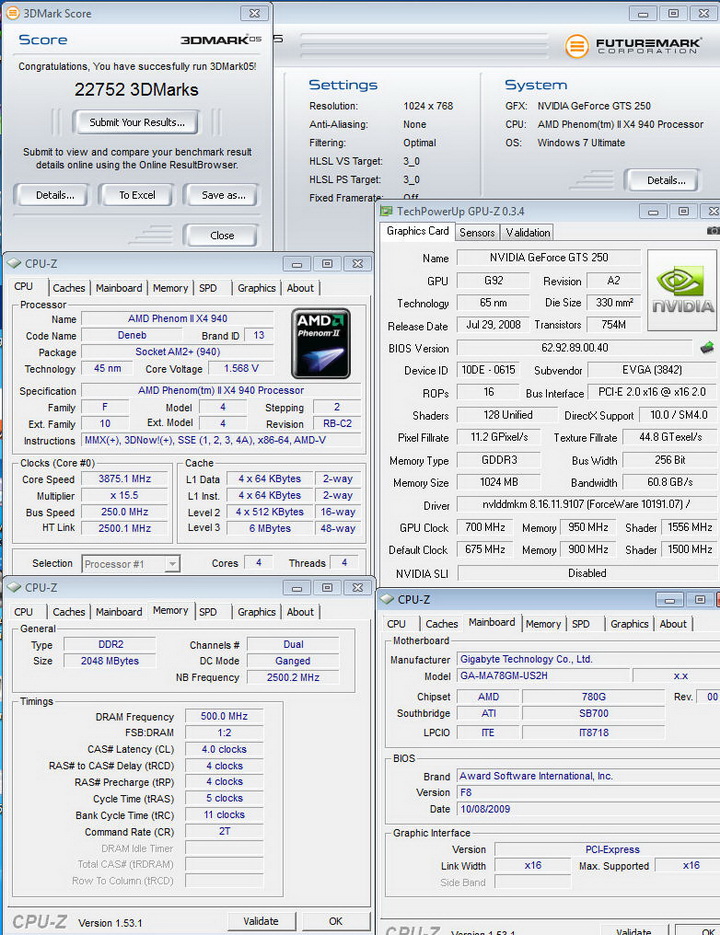Click the motherboard model GA-MA78GM-US2H
Image resolution: width=720 pixels, height=935 pixels.
click(543, 676)
